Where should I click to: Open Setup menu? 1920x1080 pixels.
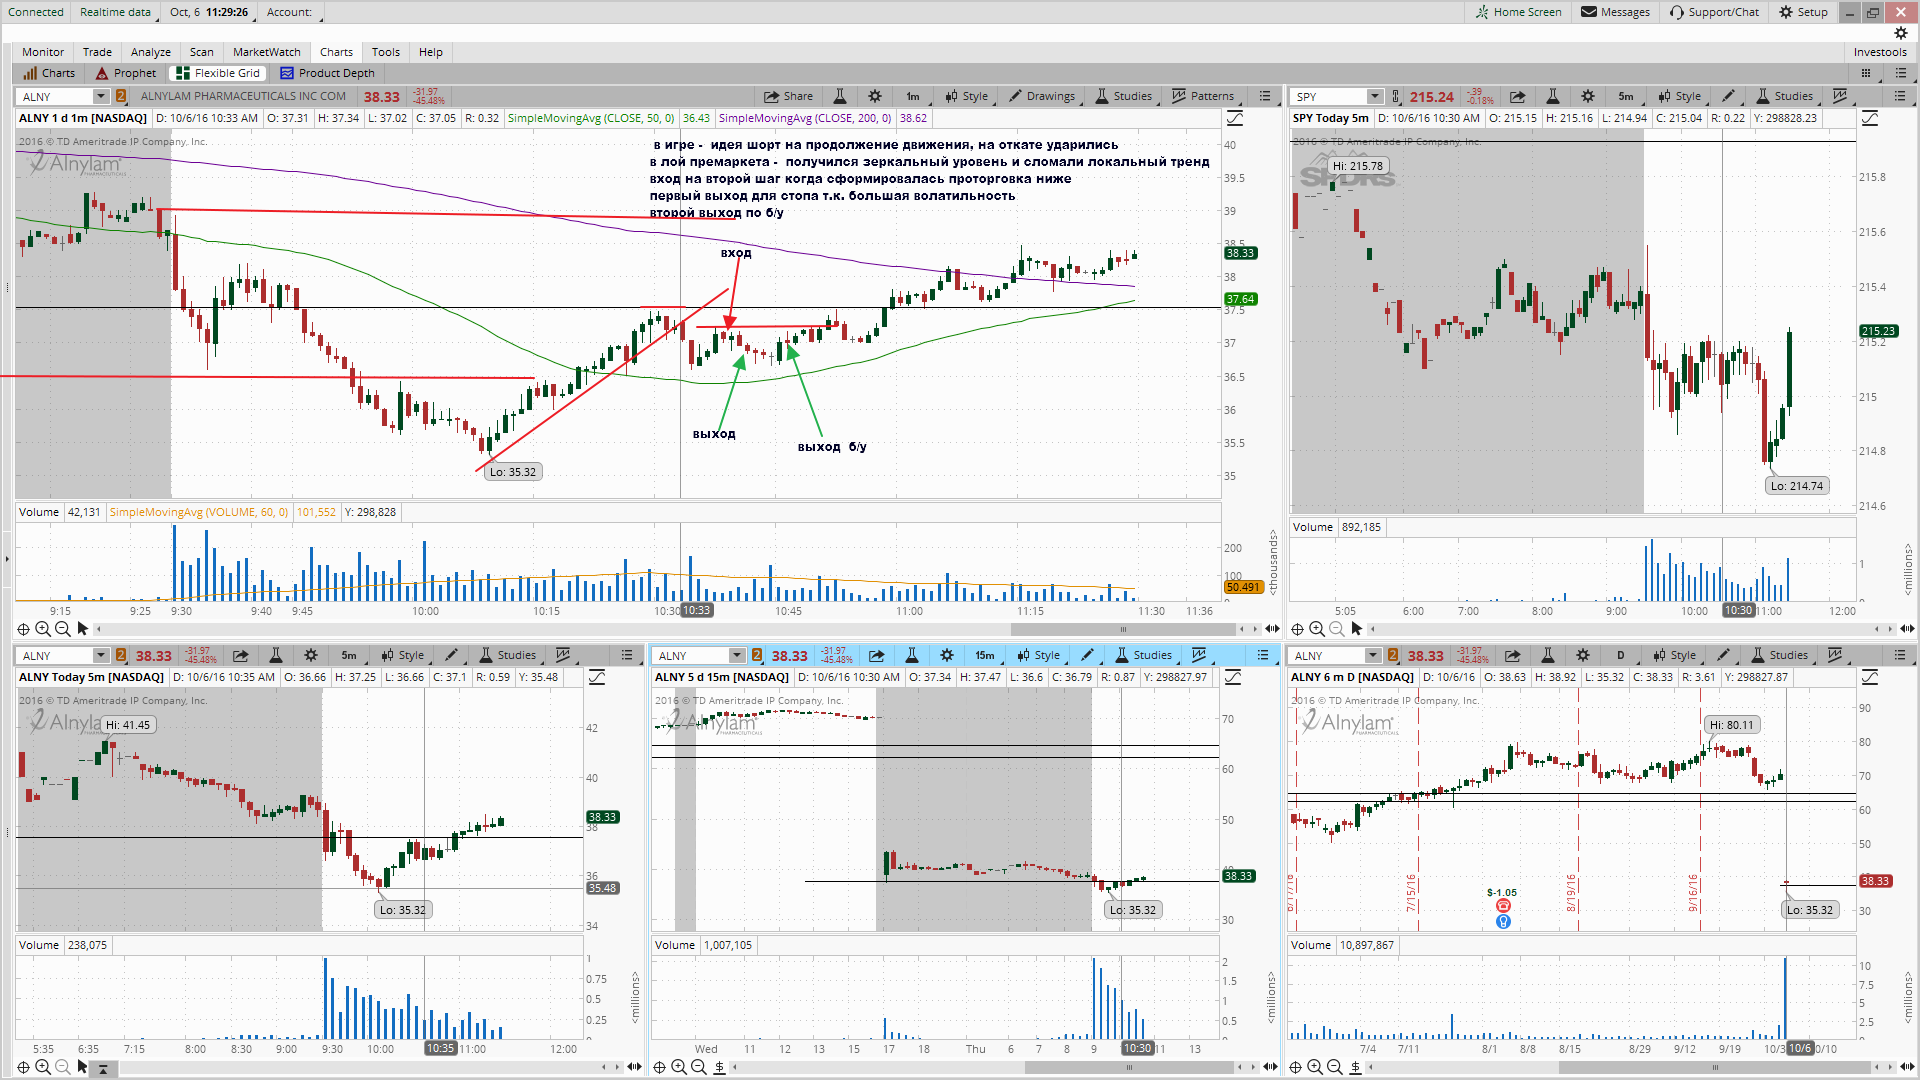(x=1803, y=12)
